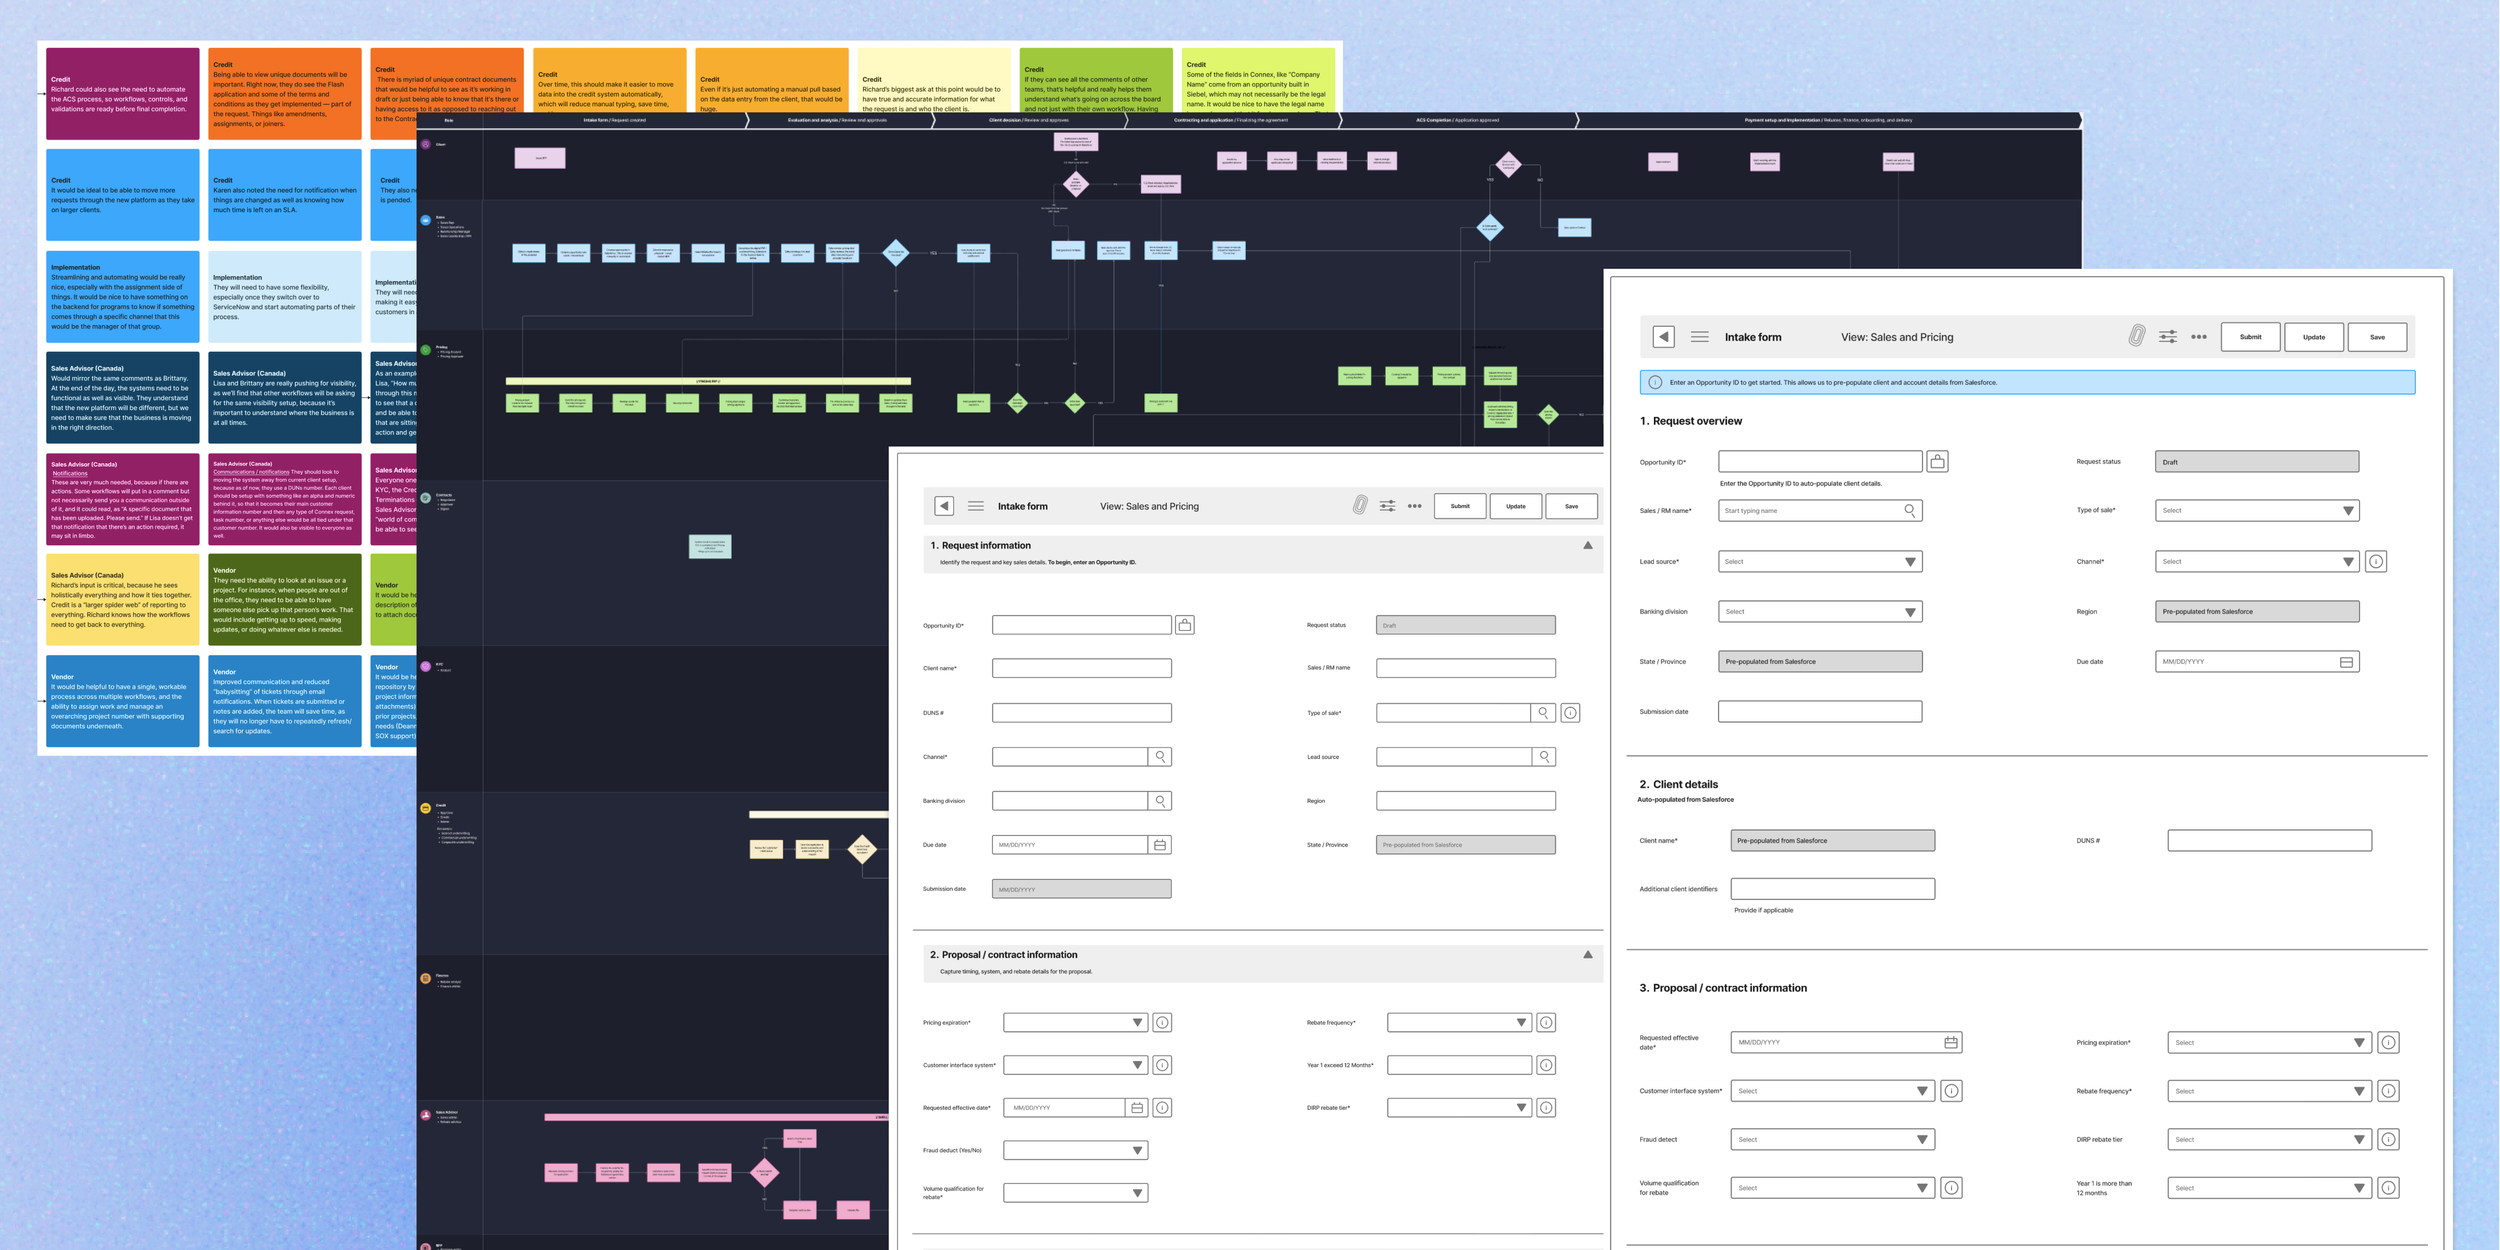Collapse the 1. Request information section
2500x1250 pixels.
click(x=1587, y=545)
